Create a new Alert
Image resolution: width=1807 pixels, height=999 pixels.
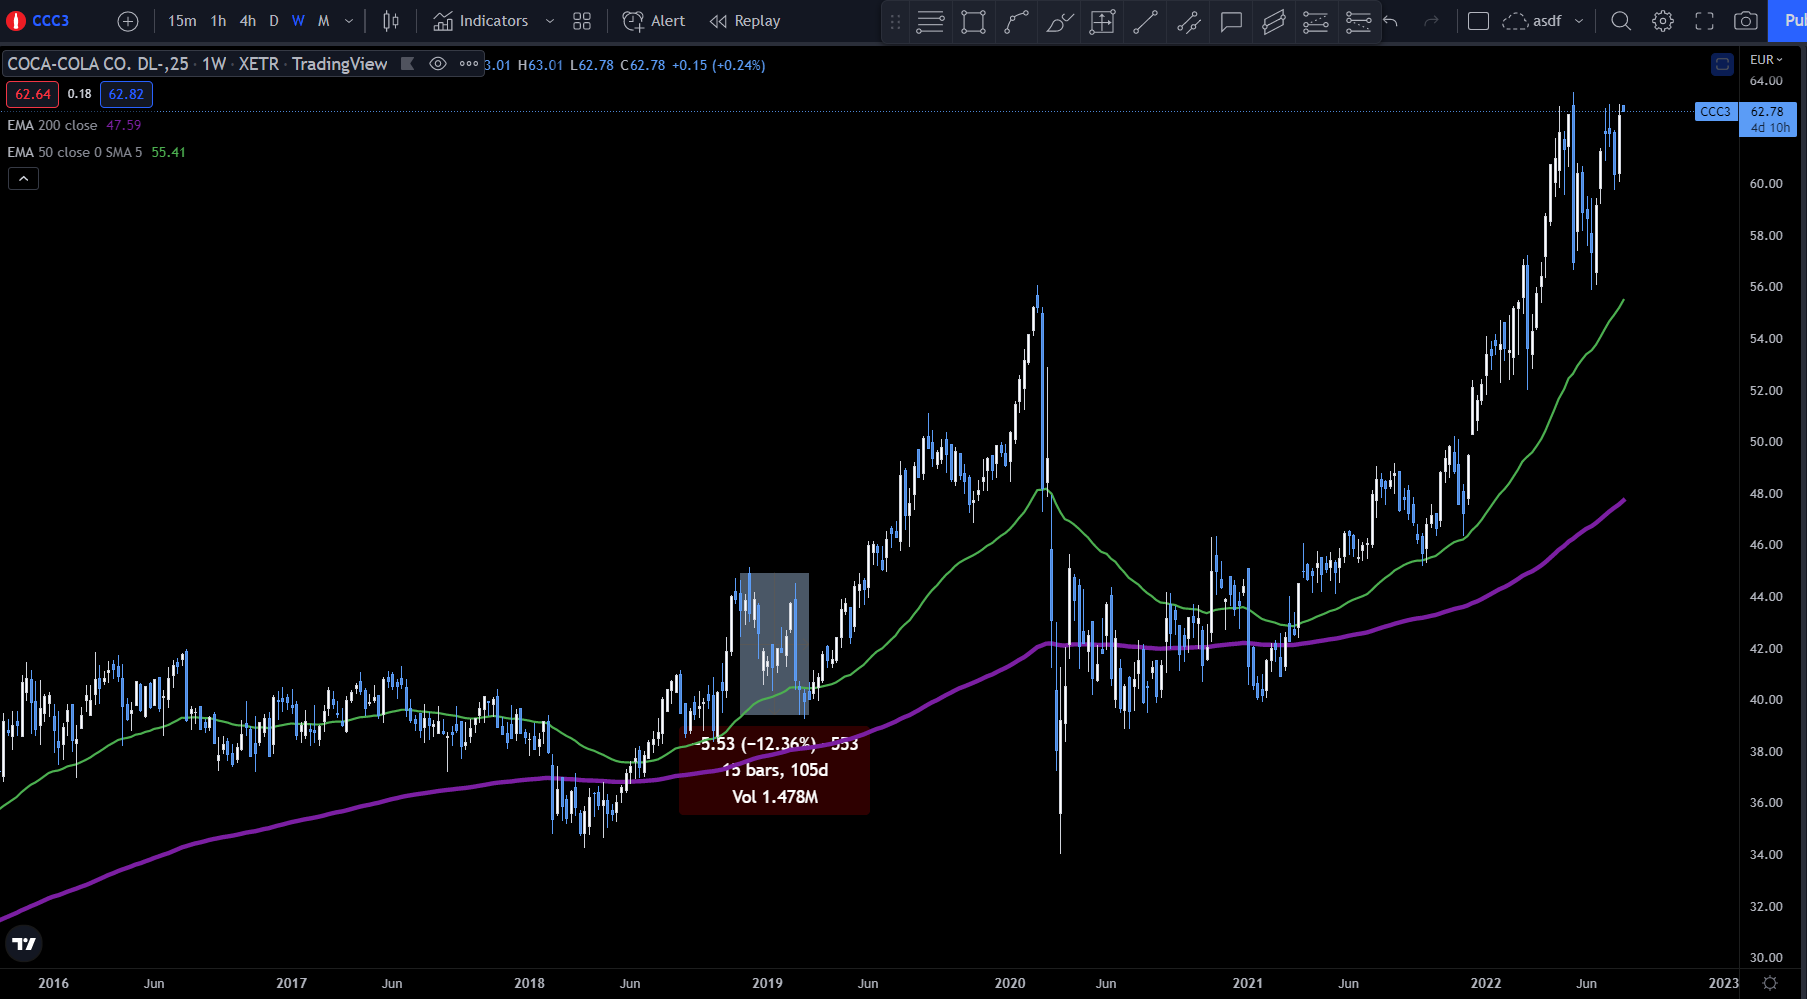coord(654,21)
